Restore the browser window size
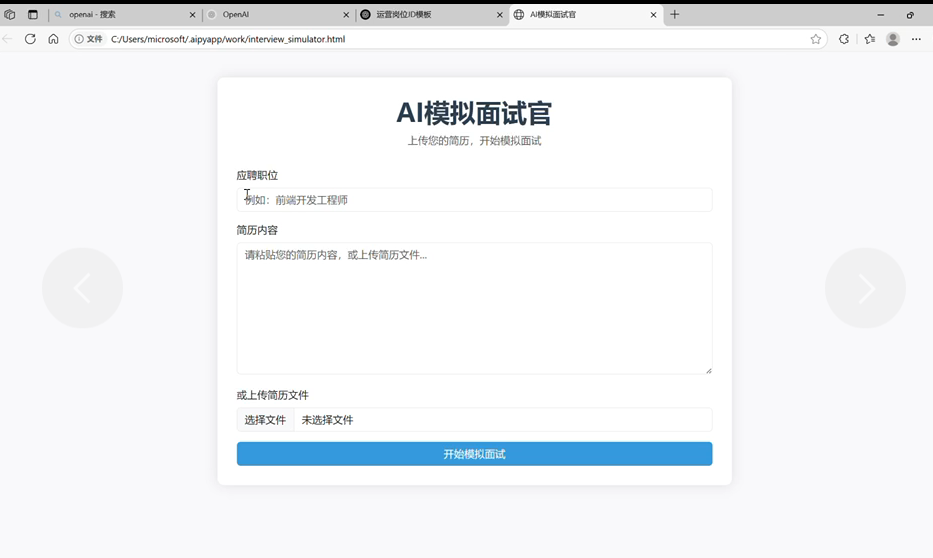Image resolution: width=933 pixels, height=558 pixels. coord(910,15)
